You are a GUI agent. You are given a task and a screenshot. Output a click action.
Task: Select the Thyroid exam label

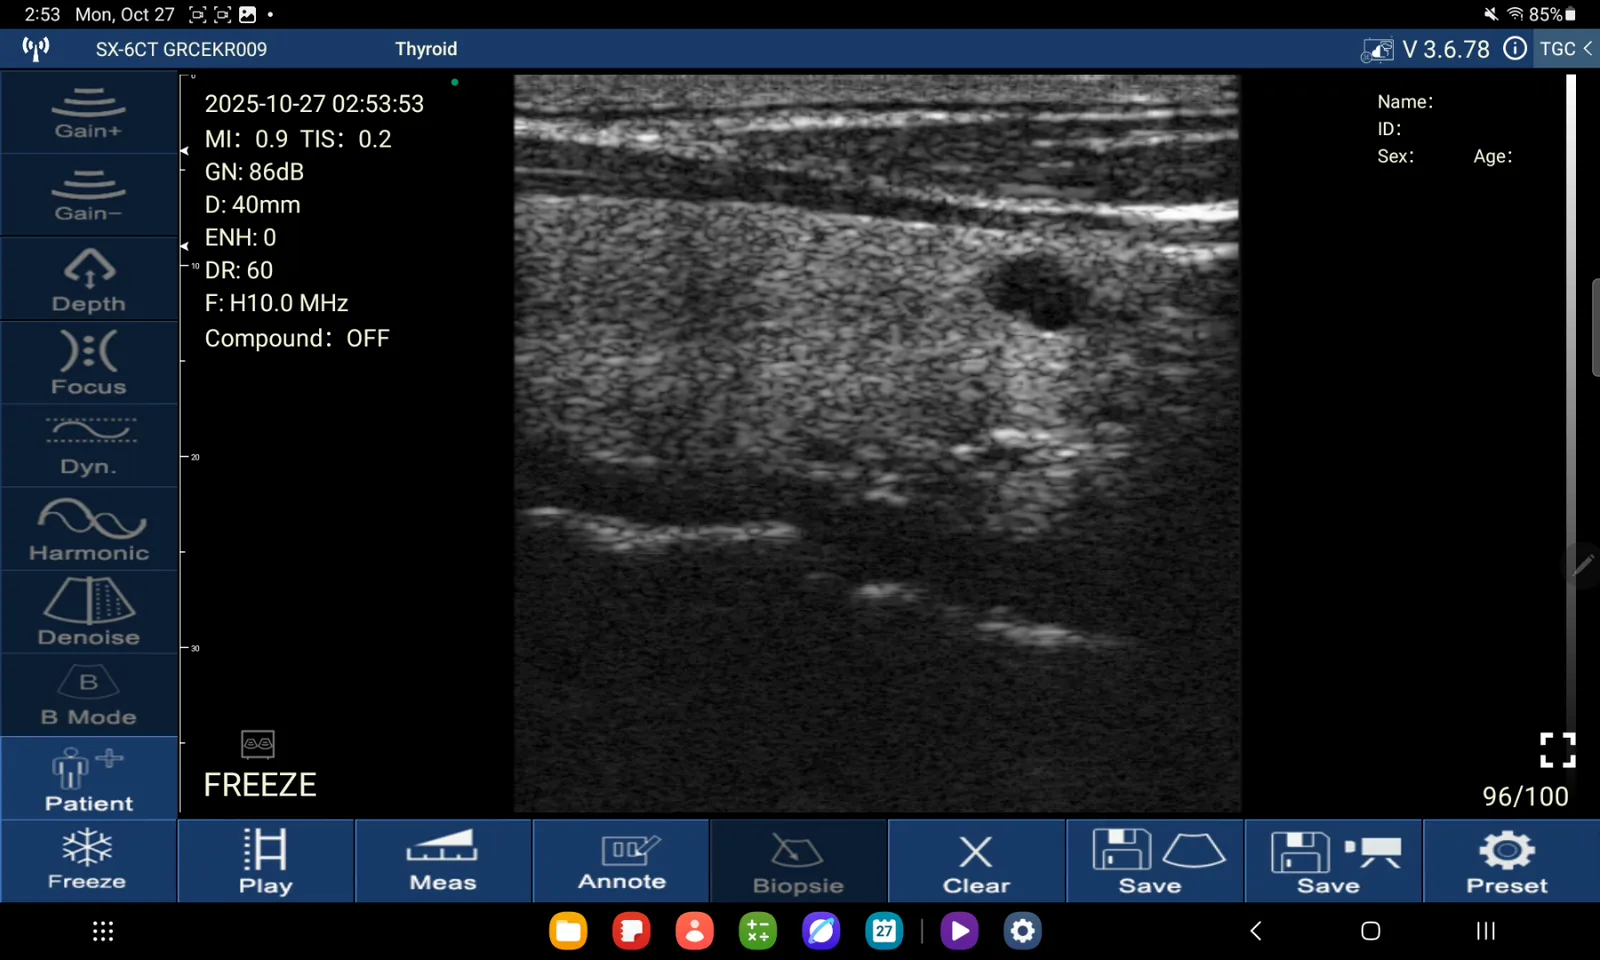coord(426,49)
